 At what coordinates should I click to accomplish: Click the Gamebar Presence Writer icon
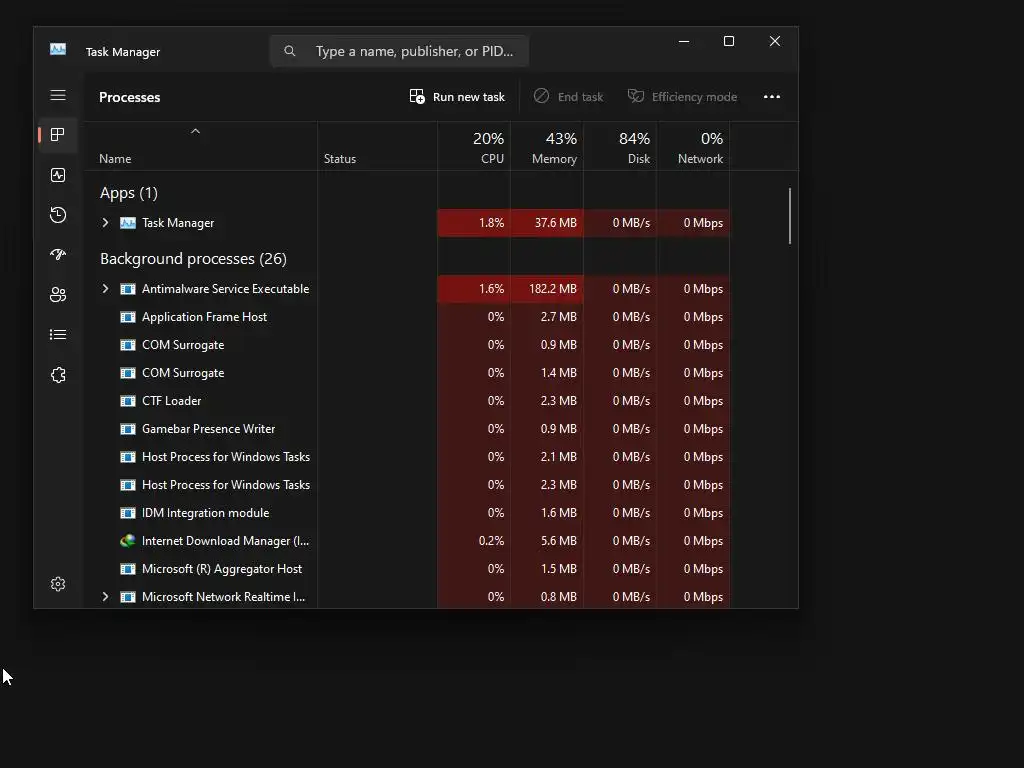128,429
